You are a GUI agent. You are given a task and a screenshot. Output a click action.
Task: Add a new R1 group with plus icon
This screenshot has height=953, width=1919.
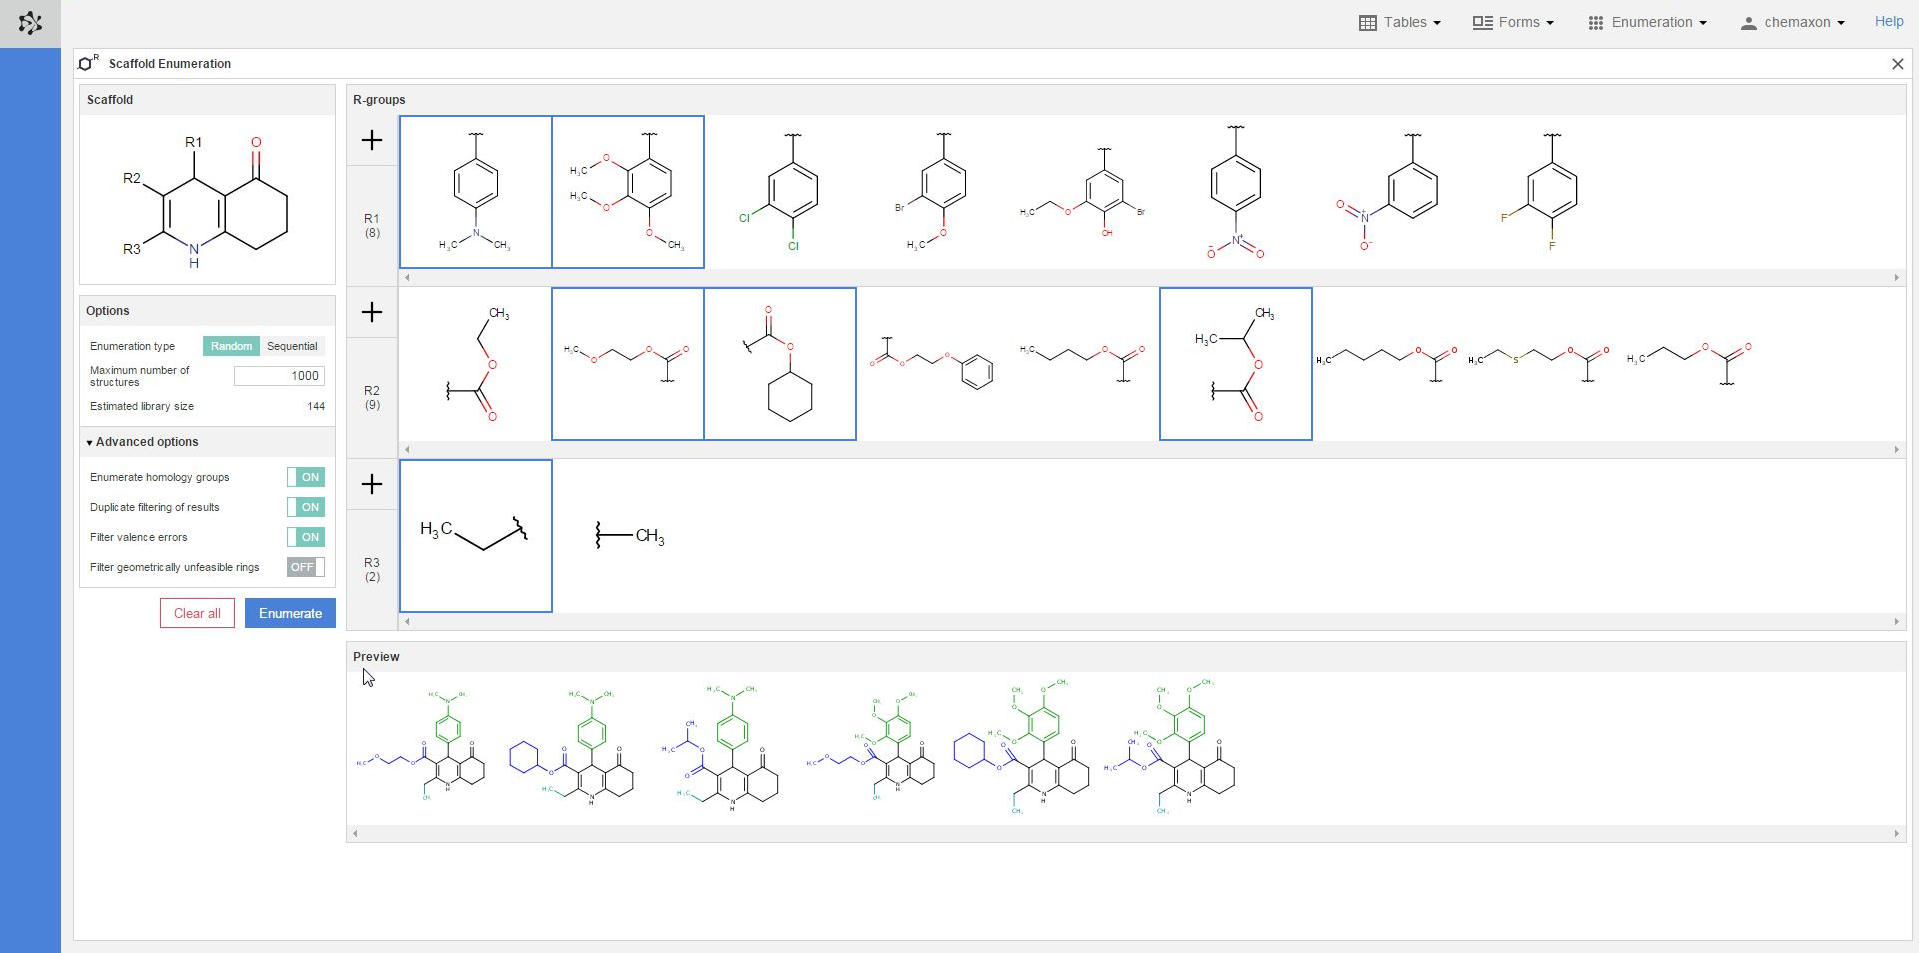tap(372, 140)
